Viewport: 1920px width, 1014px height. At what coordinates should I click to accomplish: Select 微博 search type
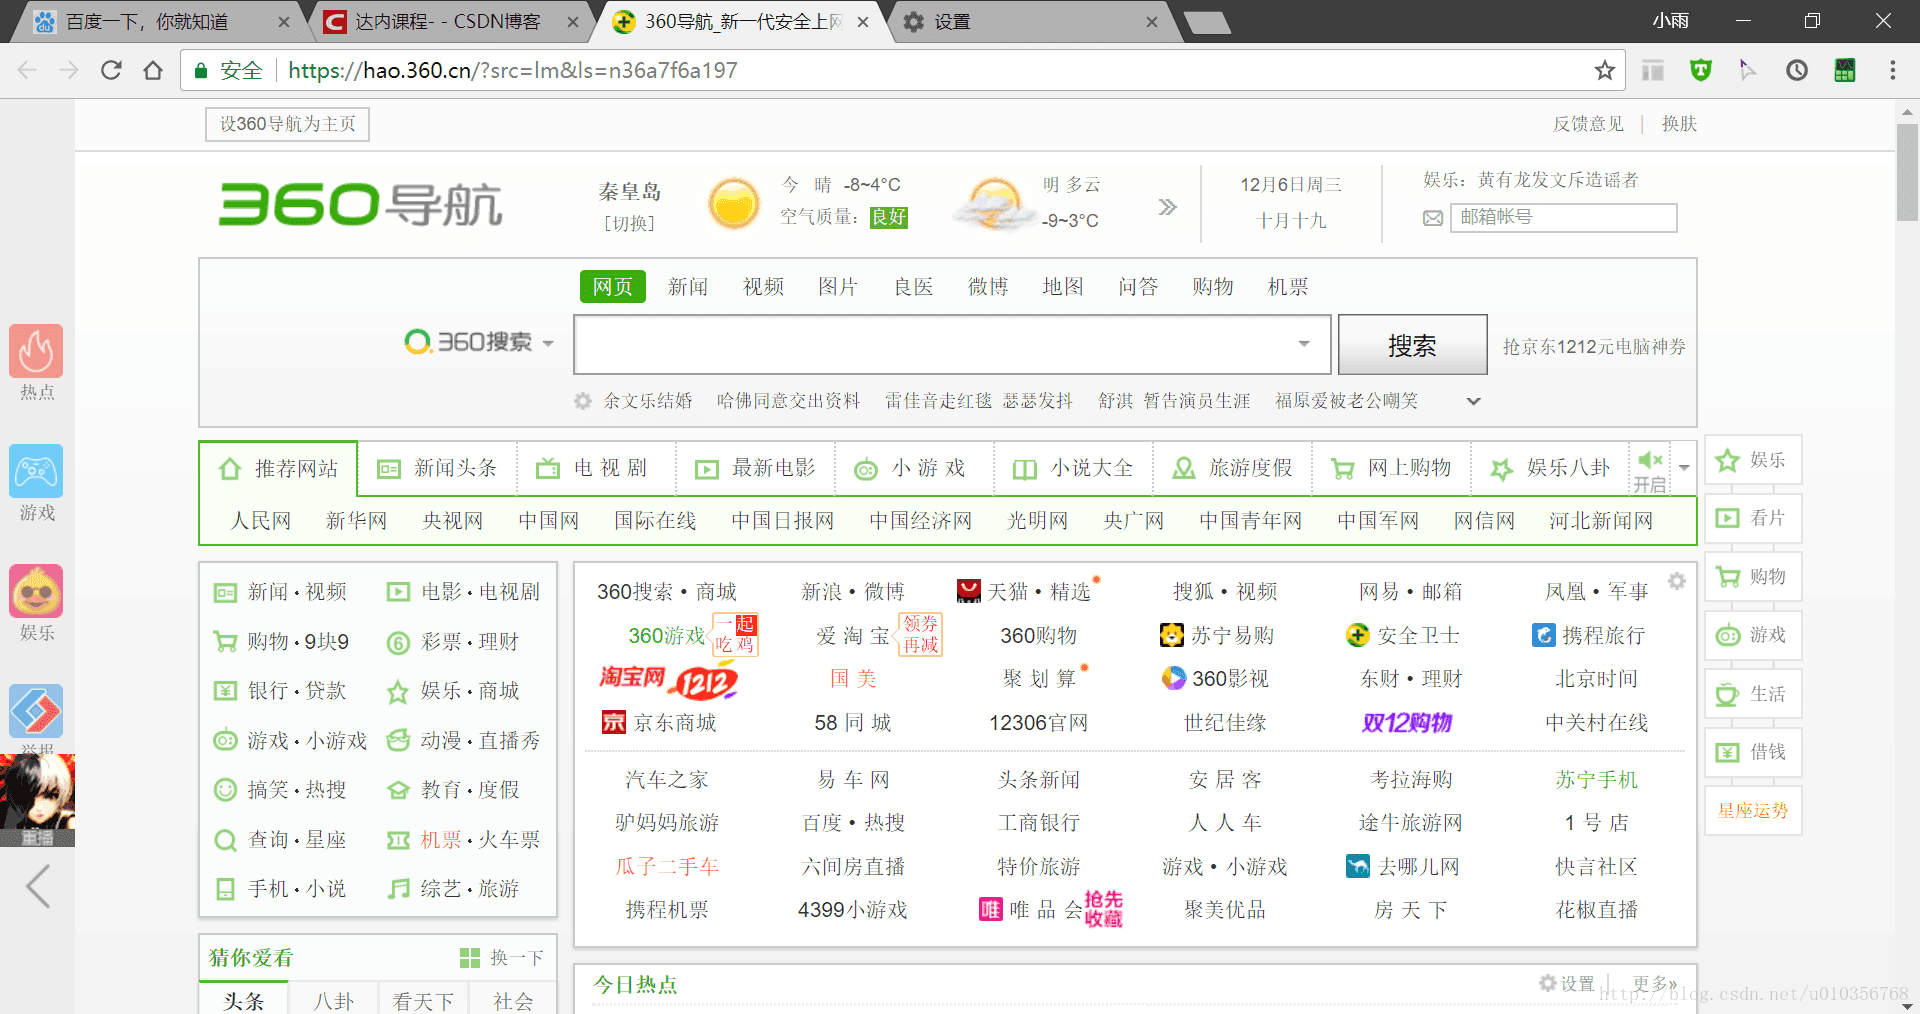[988, 287]
